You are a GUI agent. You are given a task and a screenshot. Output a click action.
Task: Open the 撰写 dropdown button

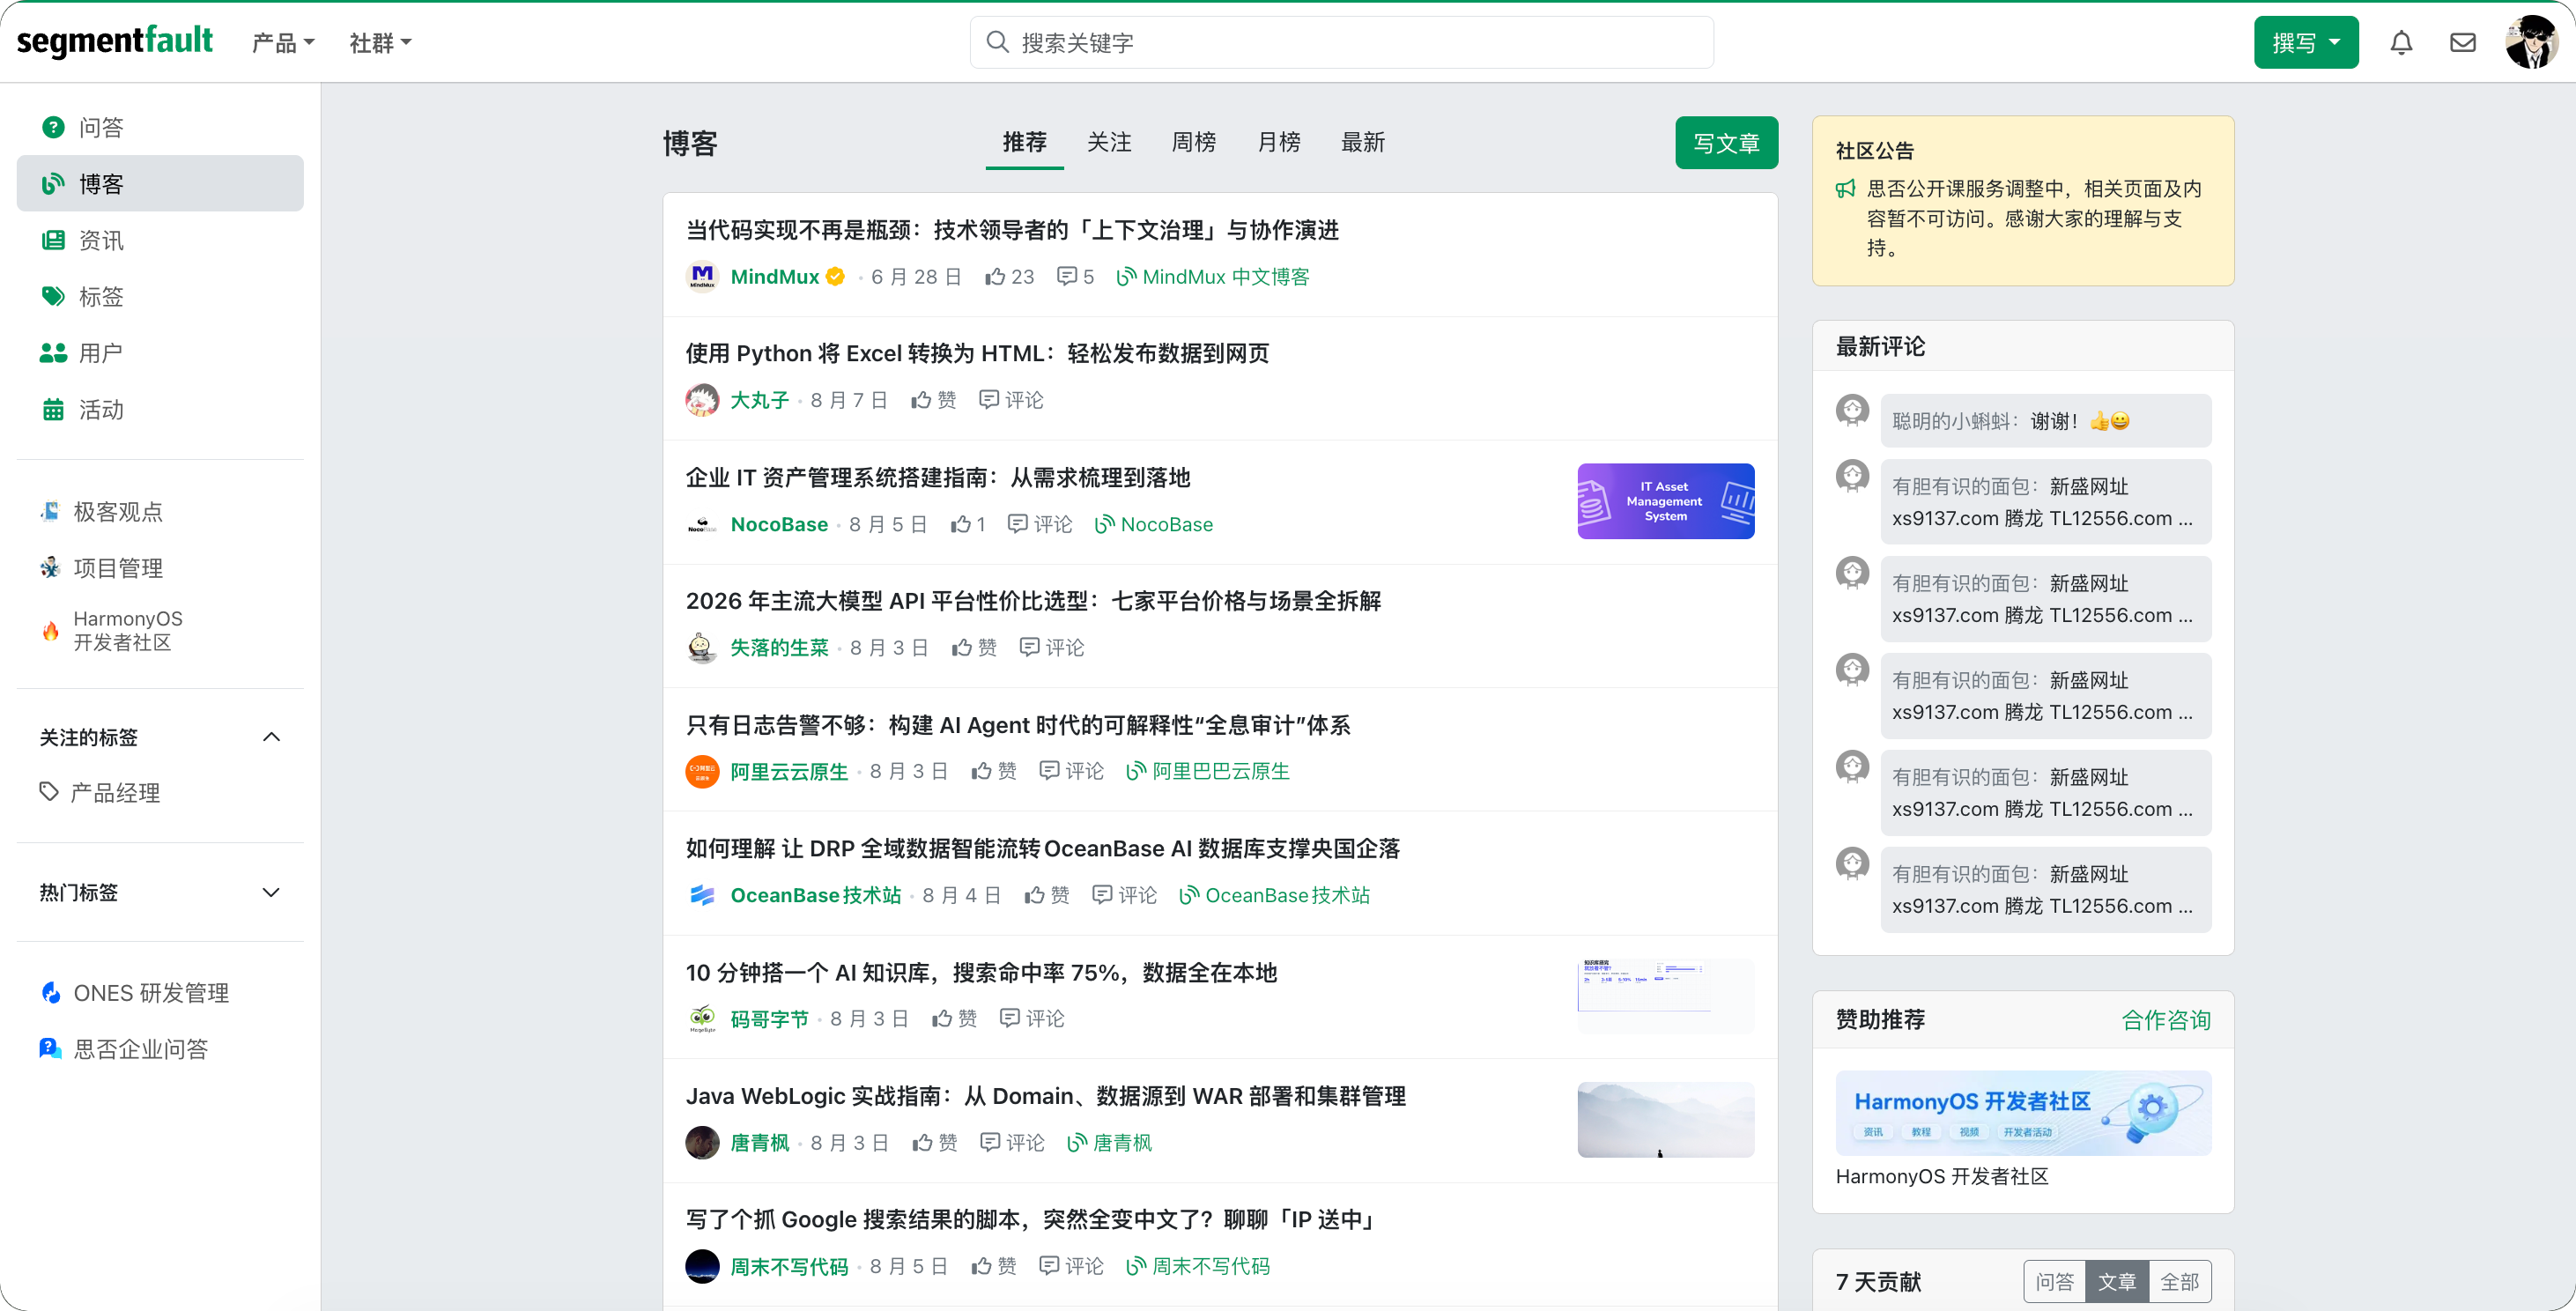point(2305,42)
